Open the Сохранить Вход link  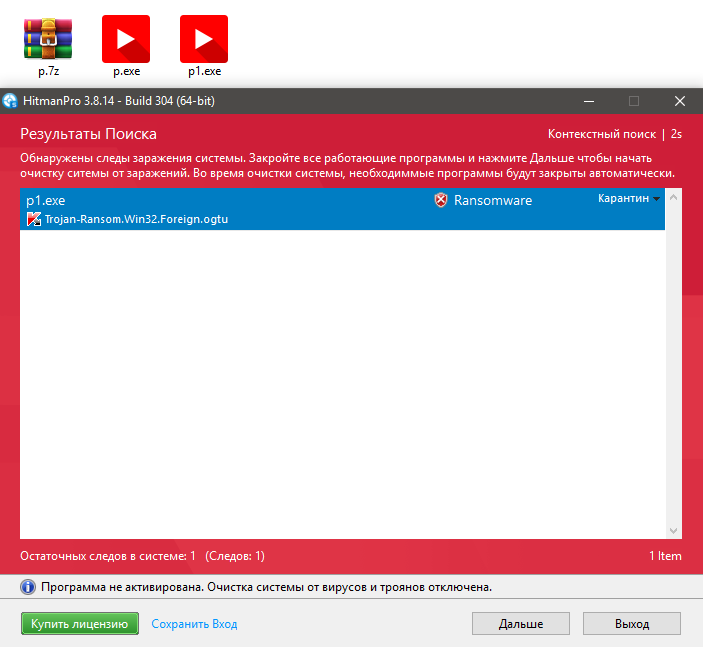coord(194,624)
